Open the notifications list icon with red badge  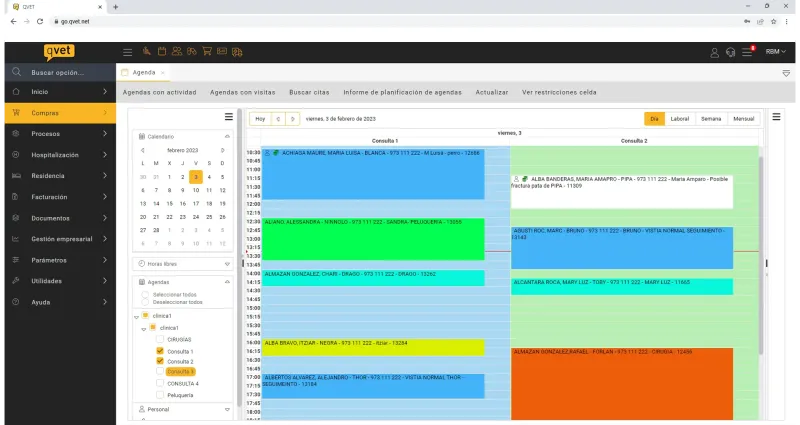coord(747,52)
